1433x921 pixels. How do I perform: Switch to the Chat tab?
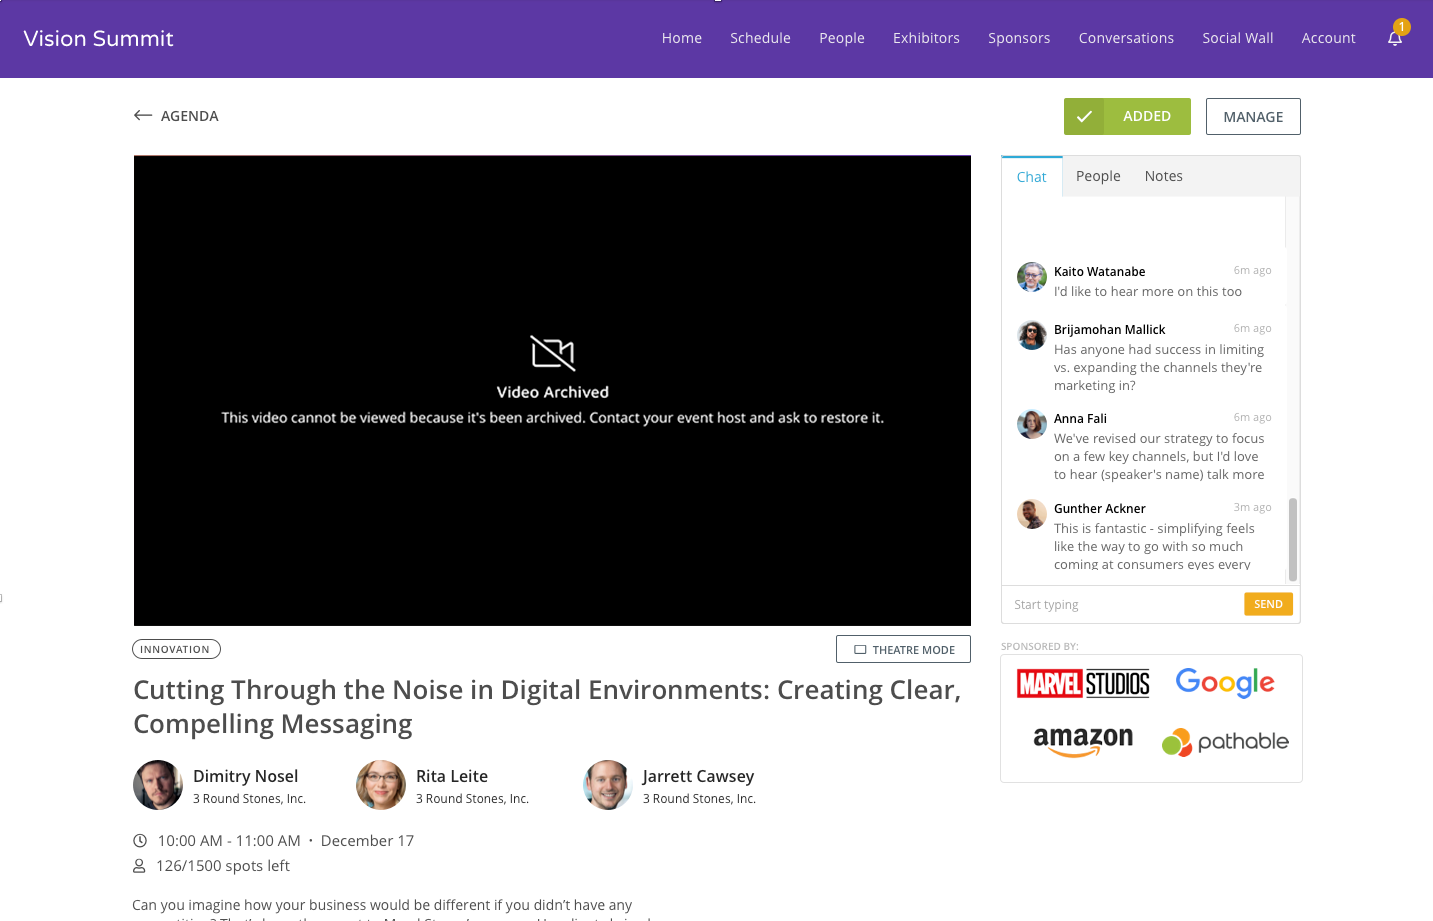click(x=1032, y=177)
